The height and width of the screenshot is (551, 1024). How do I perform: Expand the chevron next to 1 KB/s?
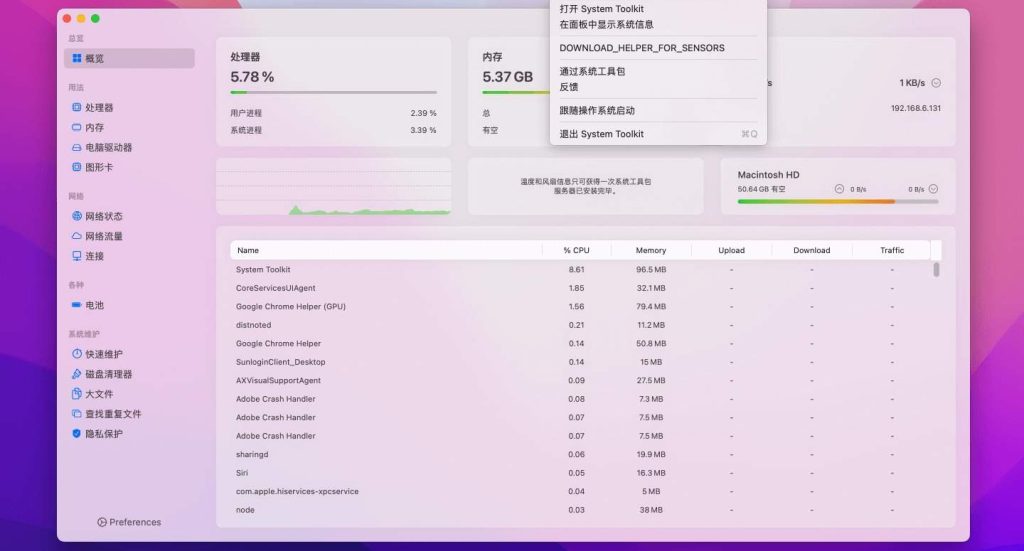pos(936,83)
